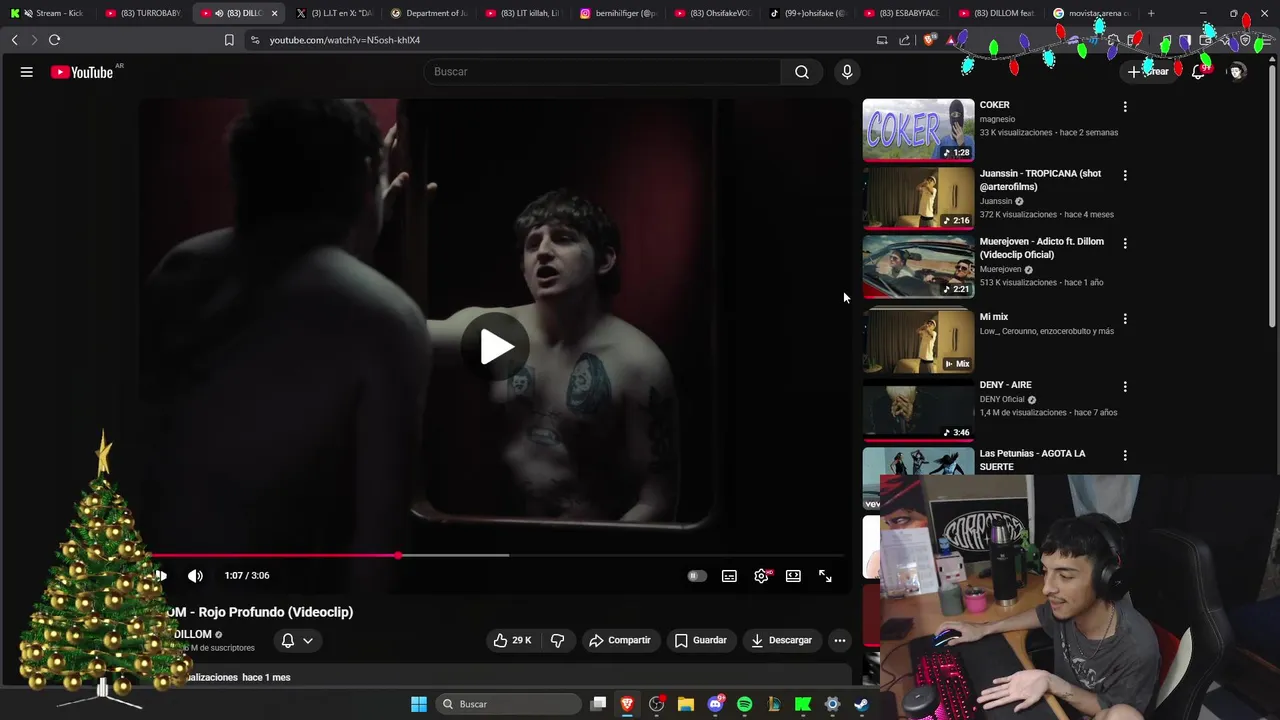1280x720 pixels.
Task: Like the video showing 29 K
Action: pyautogui.click(x=512, y=640)
